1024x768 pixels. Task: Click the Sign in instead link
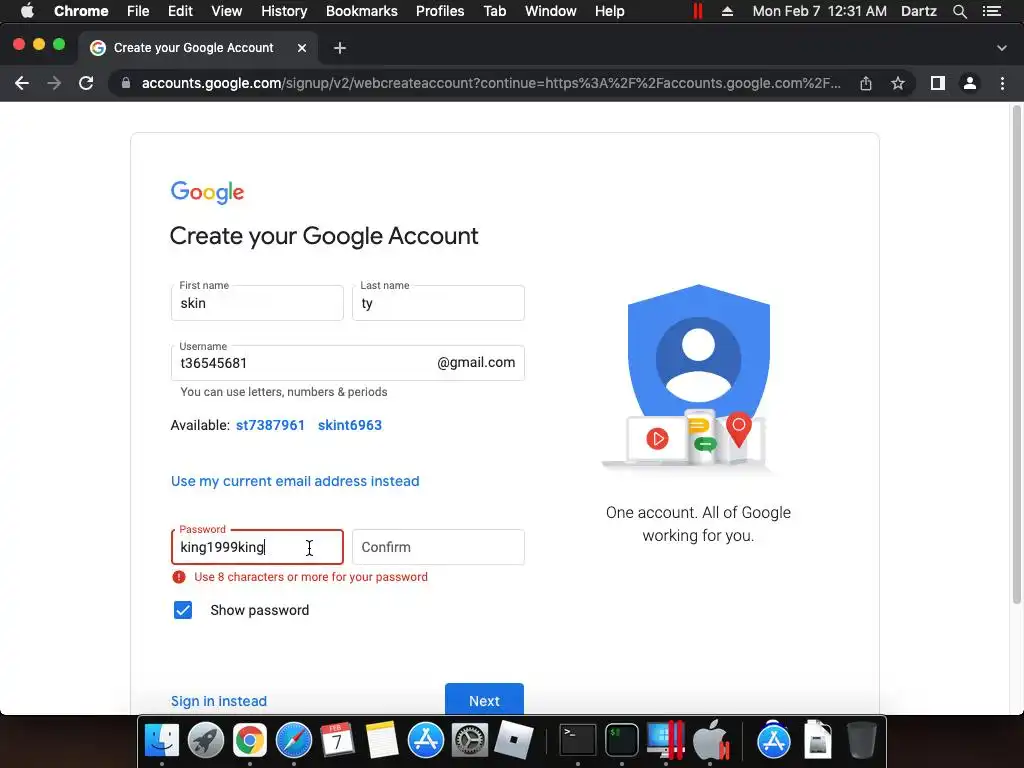pos(219,701)
